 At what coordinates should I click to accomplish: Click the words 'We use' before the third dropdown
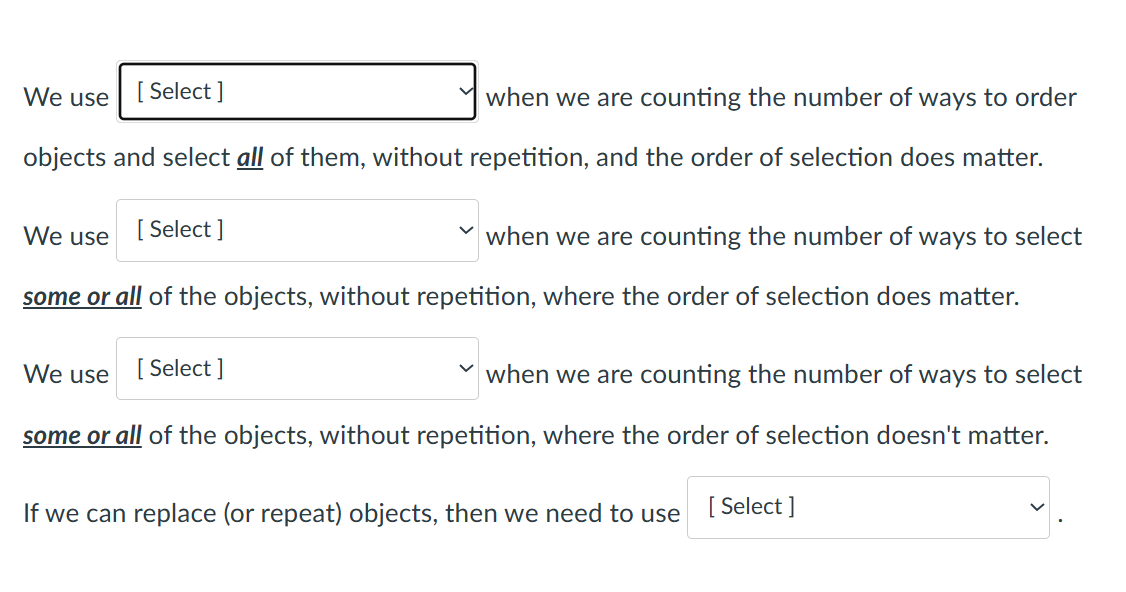click(66, 374)
